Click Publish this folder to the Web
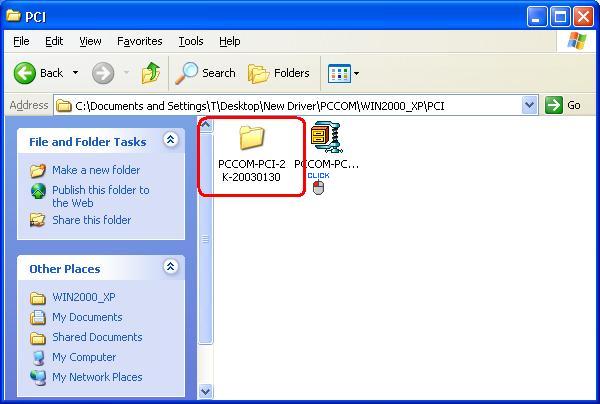This screenshot has height=404, width=600. point(101,196)
